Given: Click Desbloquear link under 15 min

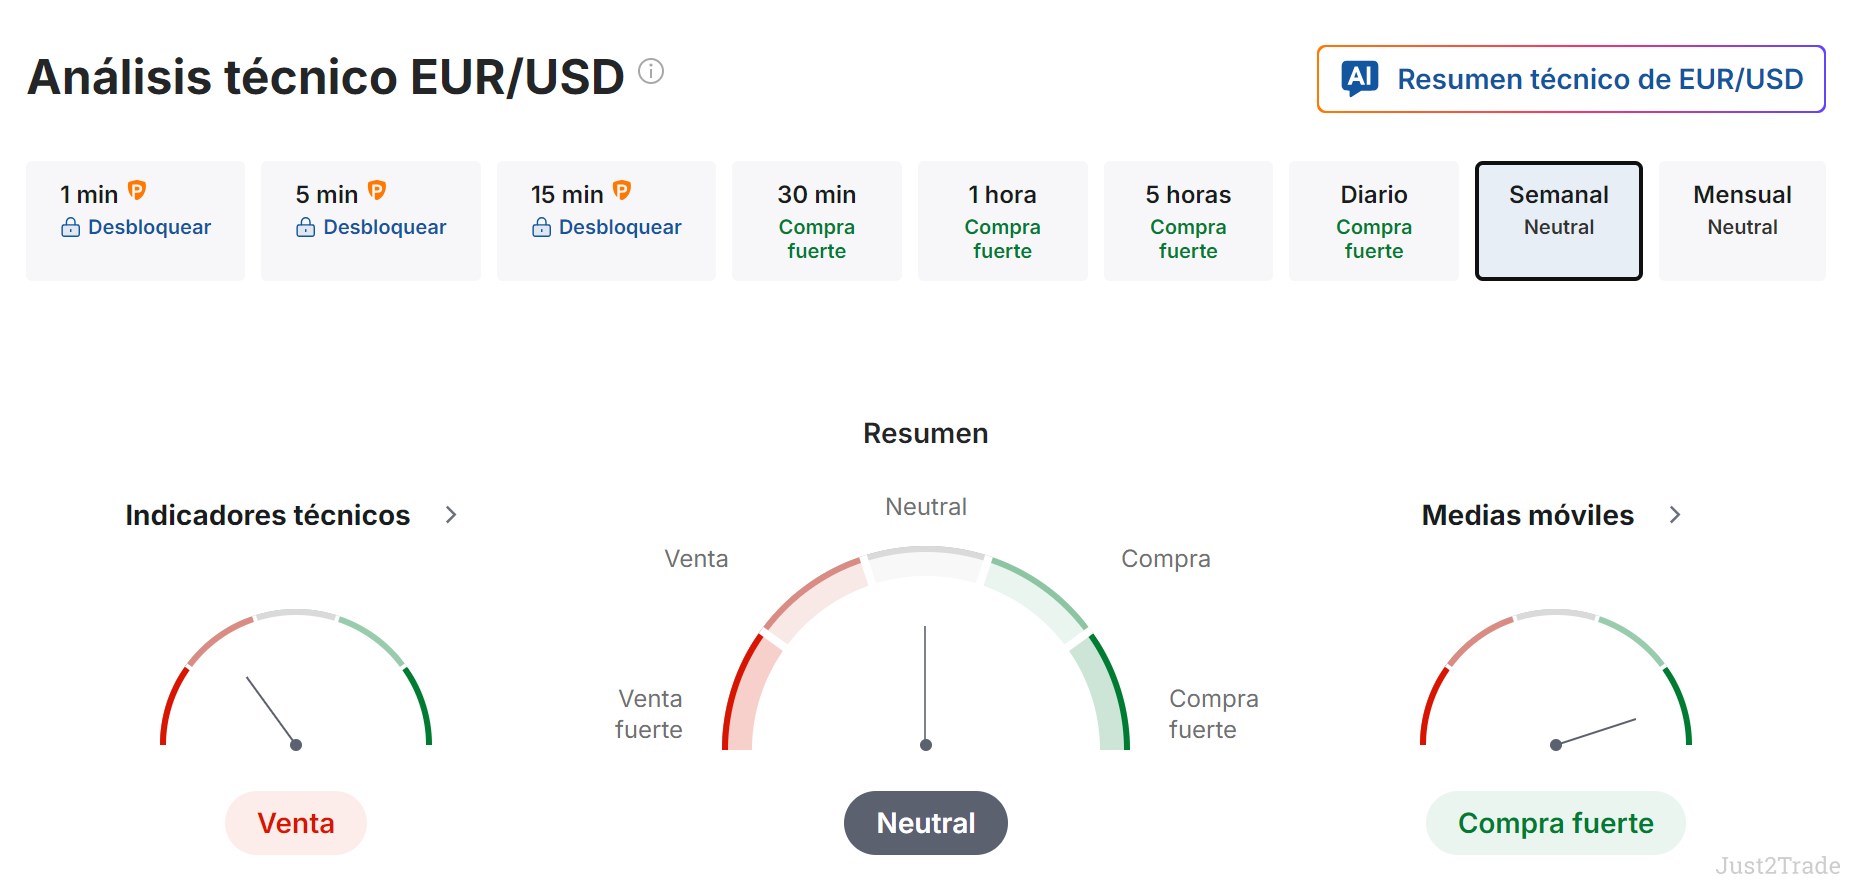Looking at the screenshot, I should [x=620, y=227].
